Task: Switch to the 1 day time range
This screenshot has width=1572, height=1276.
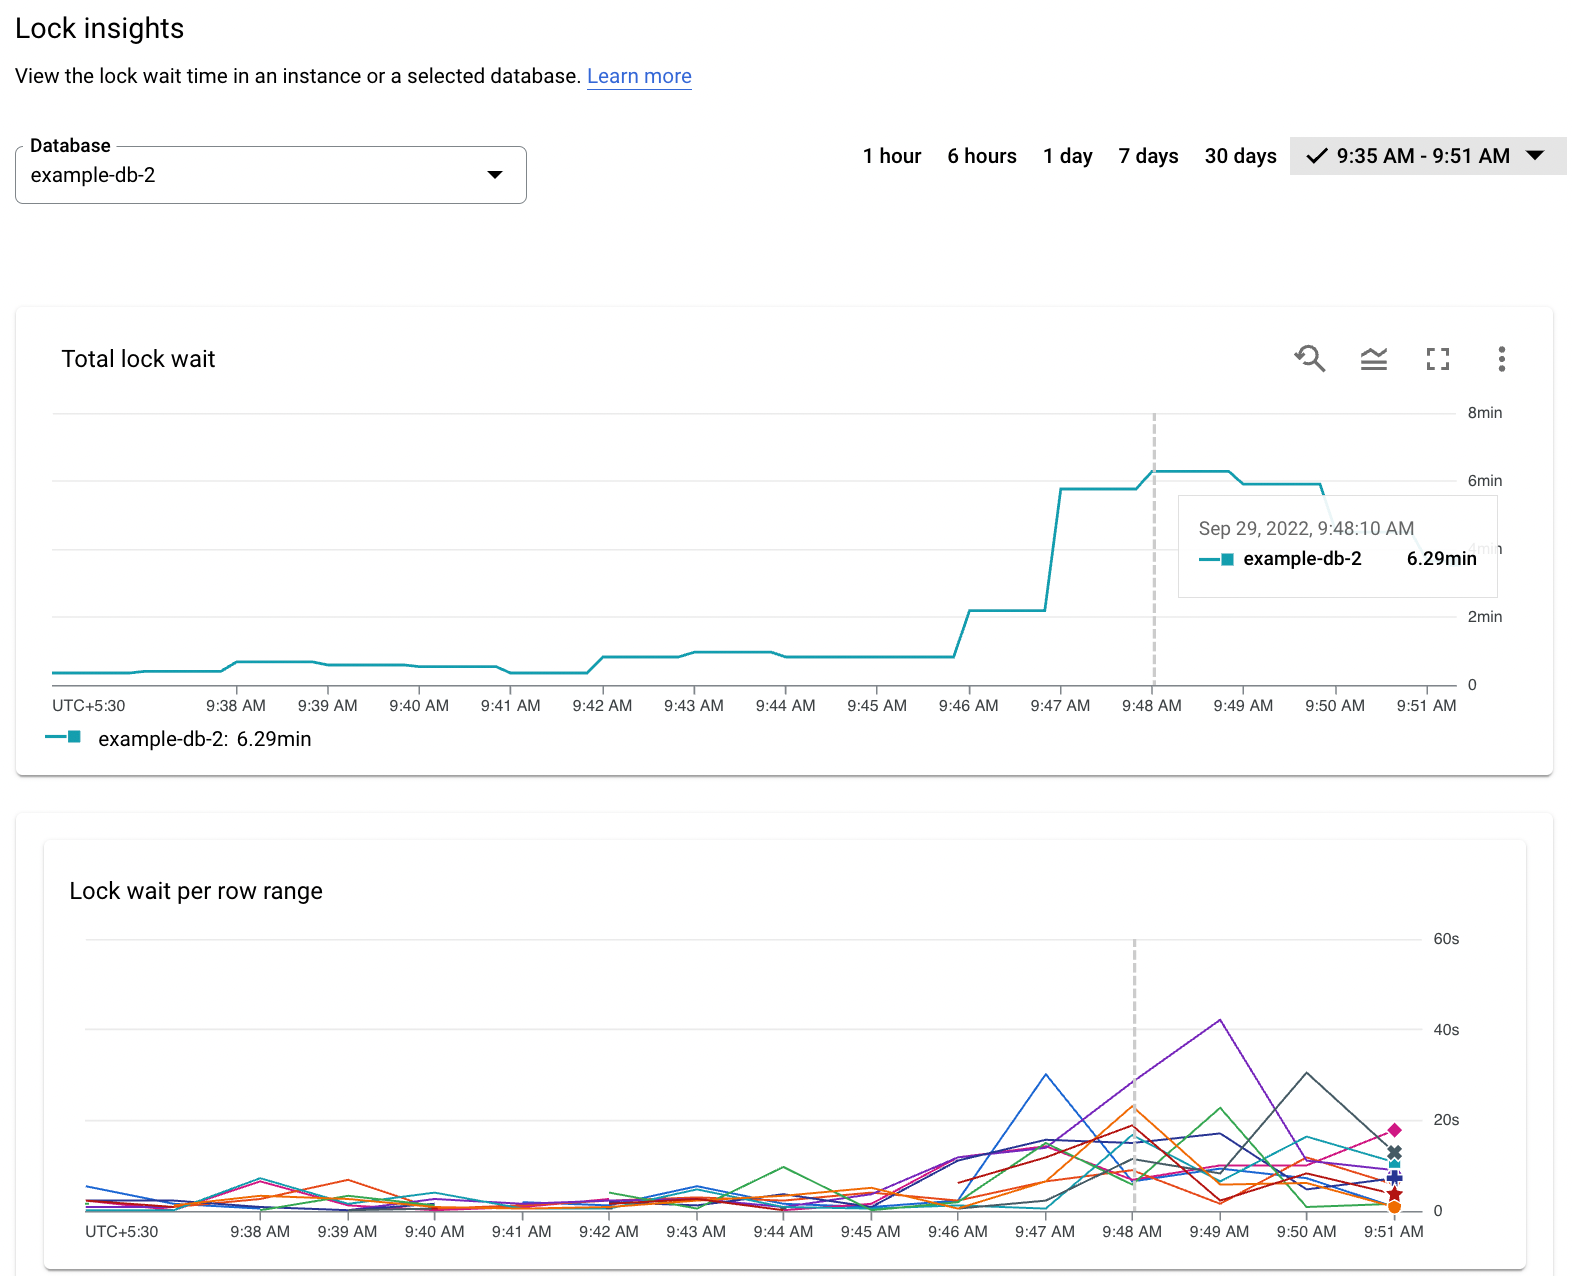Action: tap(1067, 156)
